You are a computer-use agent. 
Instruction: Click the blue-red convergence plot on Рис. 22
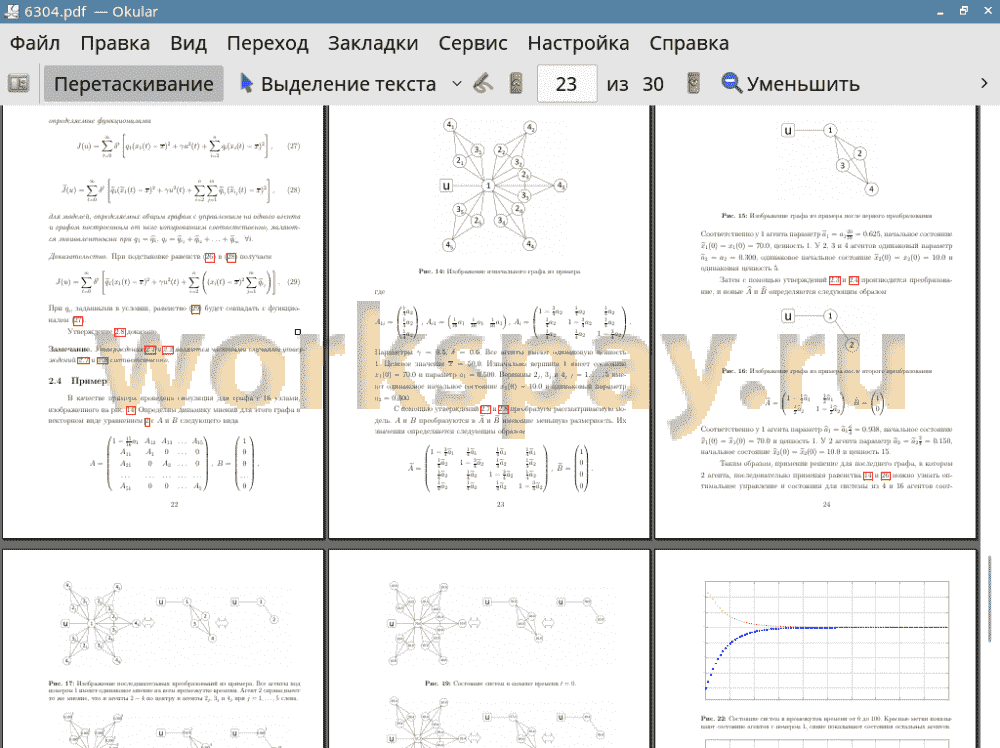click(x=827, y=640)
